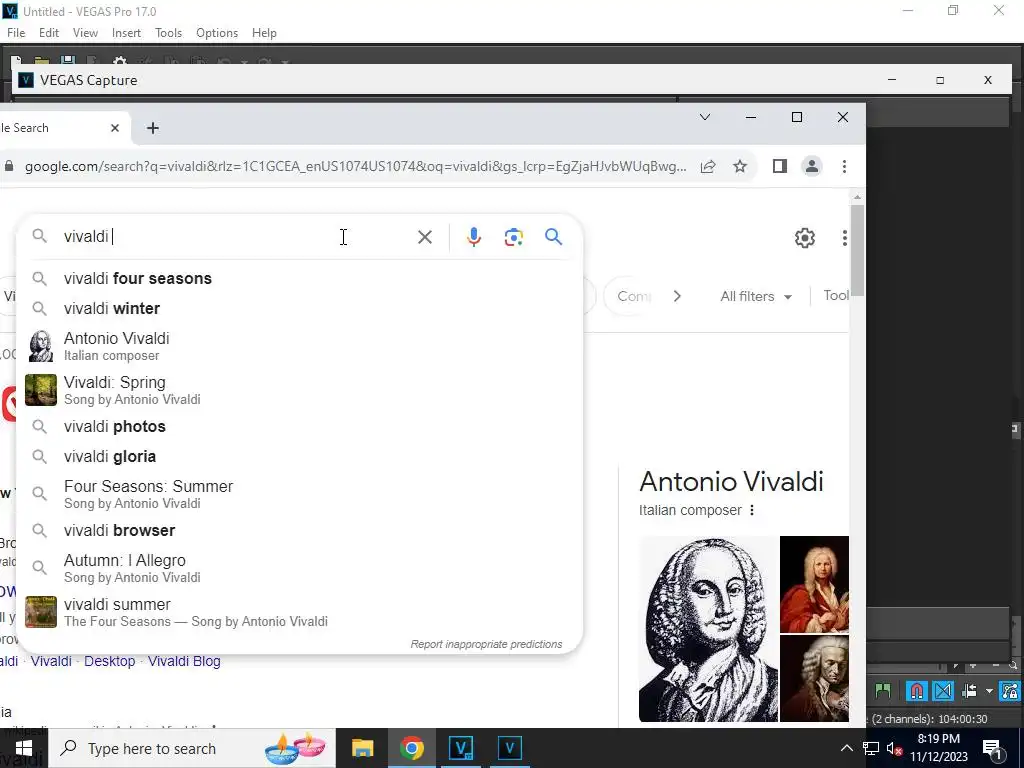Open red-robed Vivaldi painting thumbnail
The width and height of the screenshot is (1024, 768).
tap(814, 584)
